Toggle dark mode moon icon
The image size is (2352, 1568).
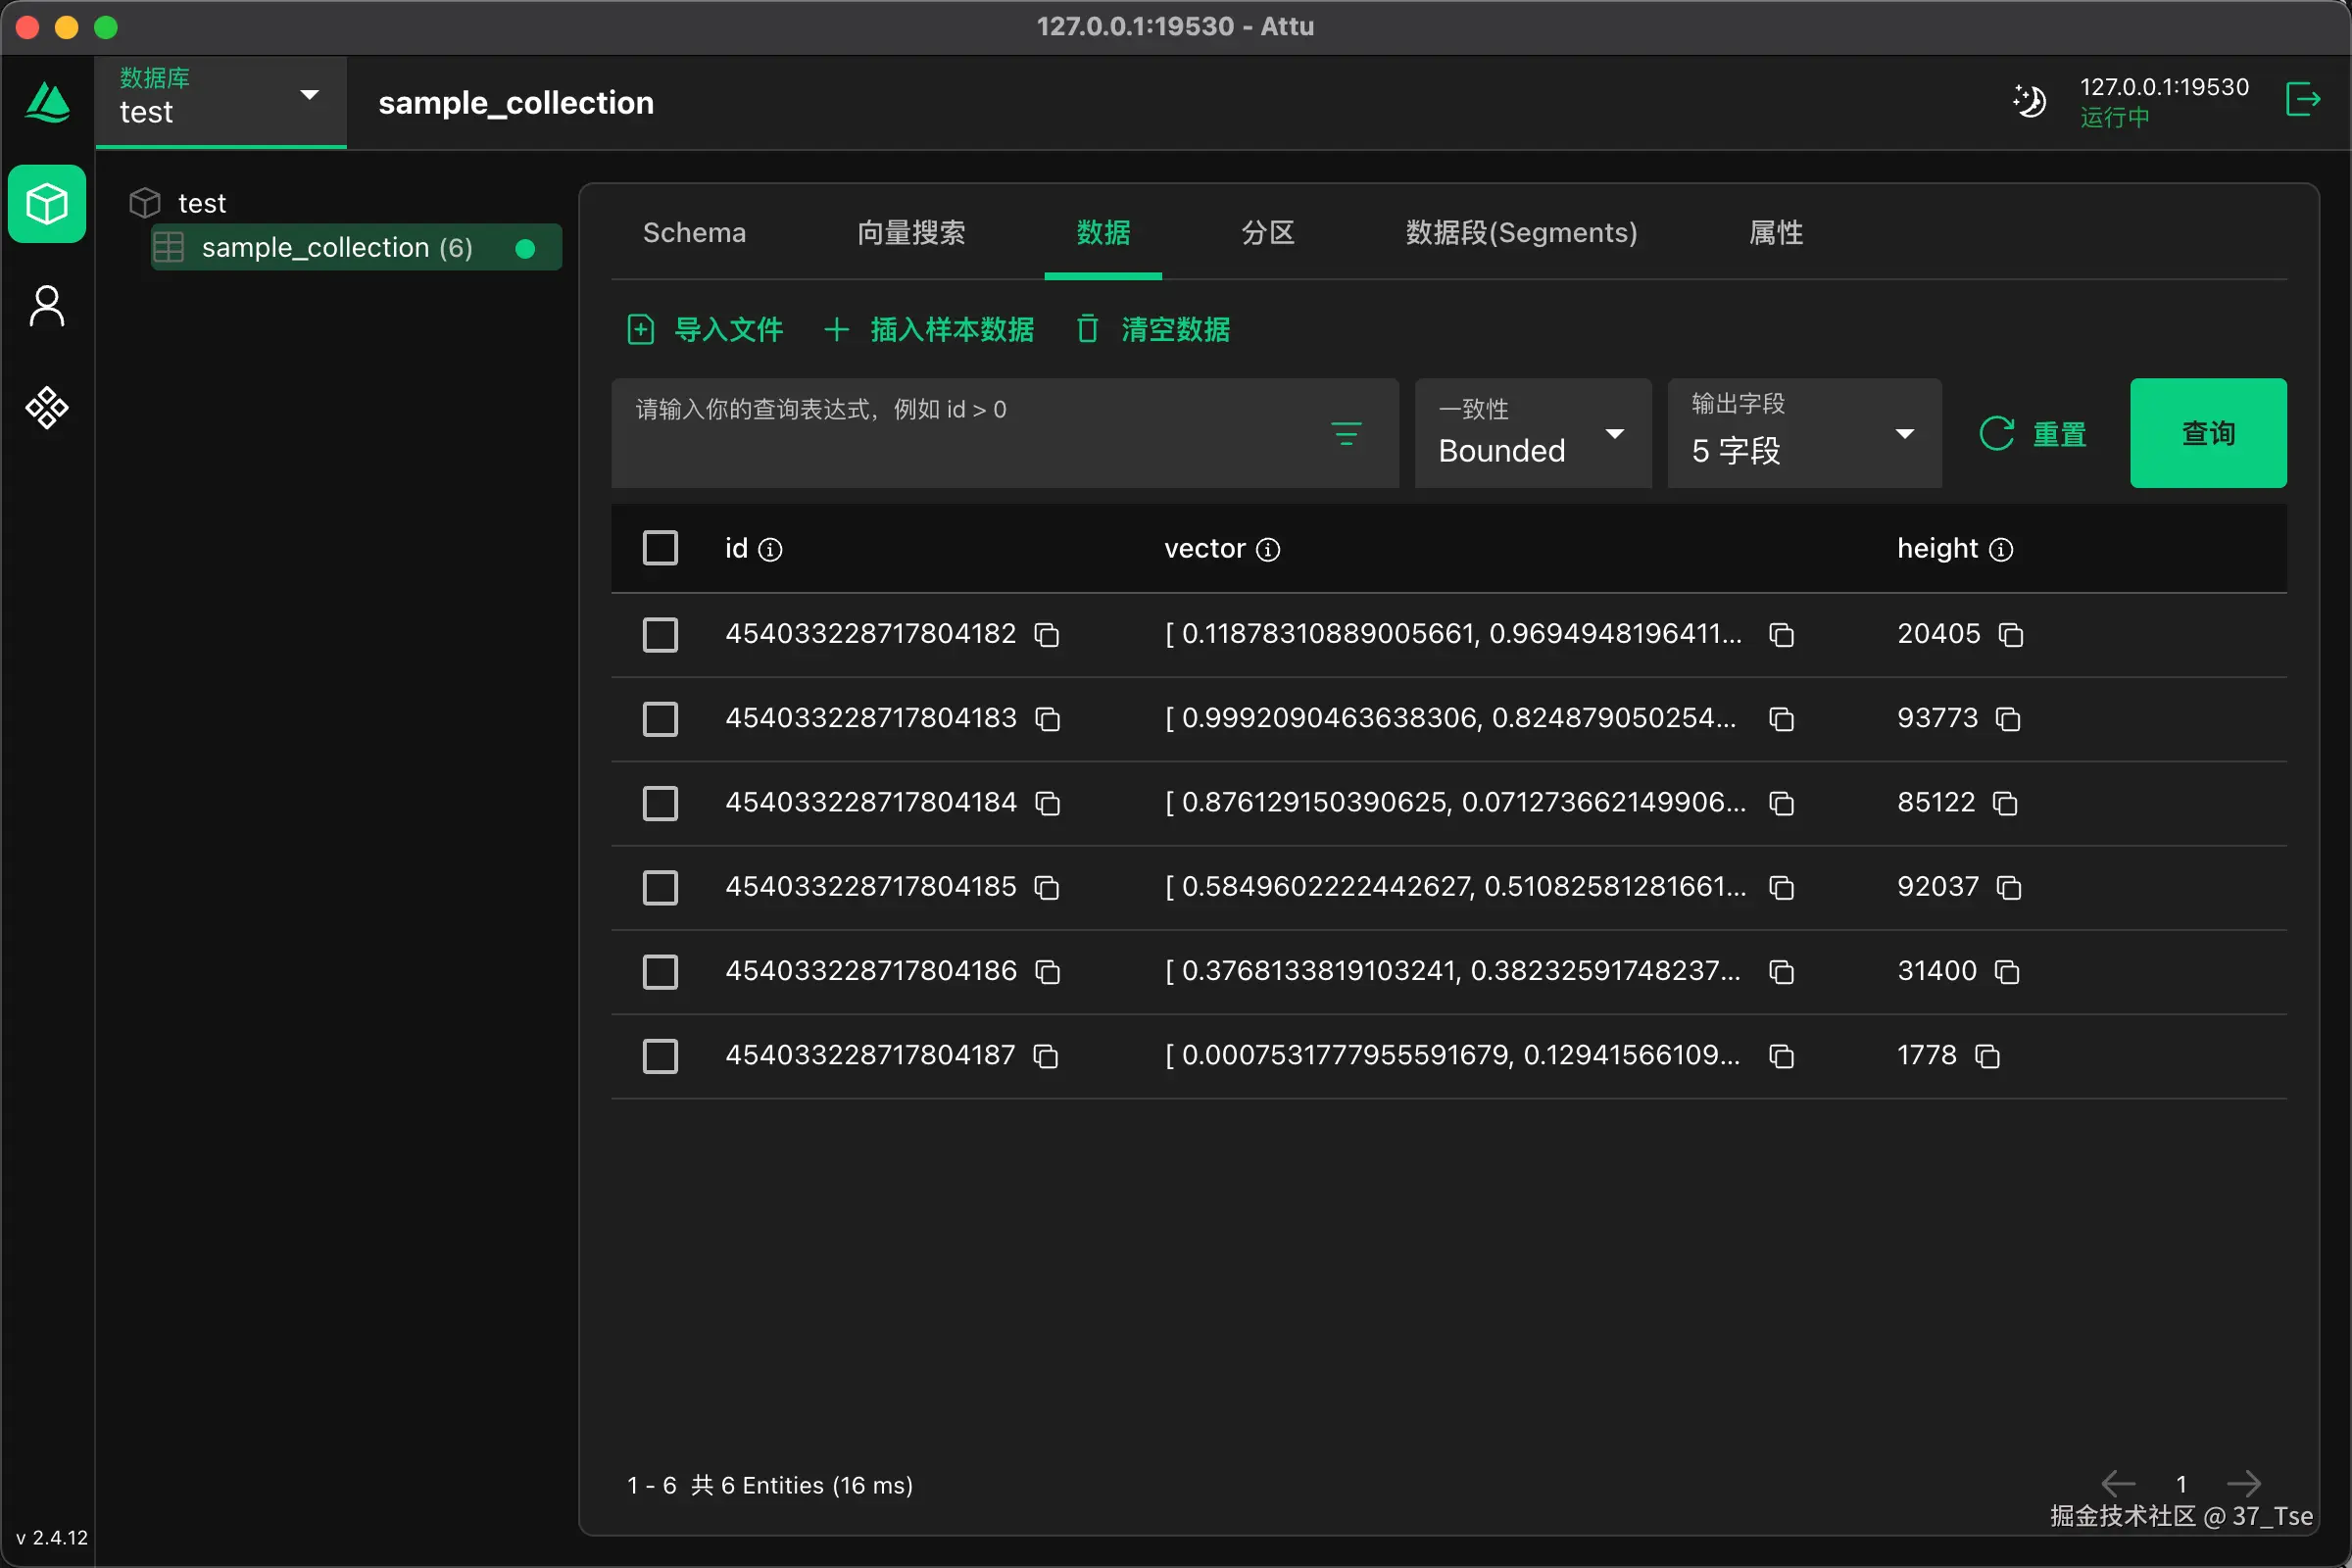(x=2029, y=101)
